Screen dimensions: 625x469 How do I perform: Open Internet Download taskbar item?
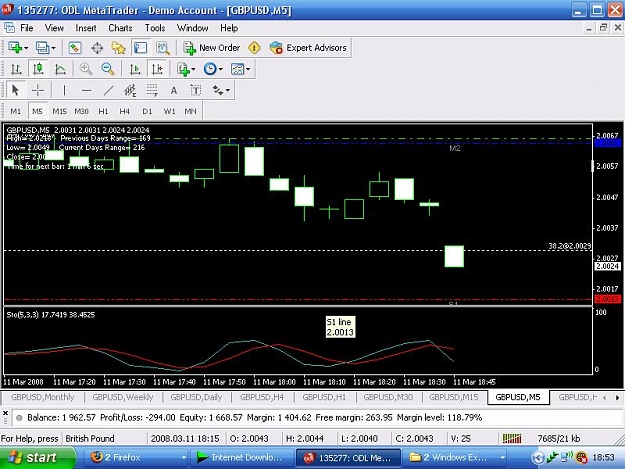[x=243, y=457]
